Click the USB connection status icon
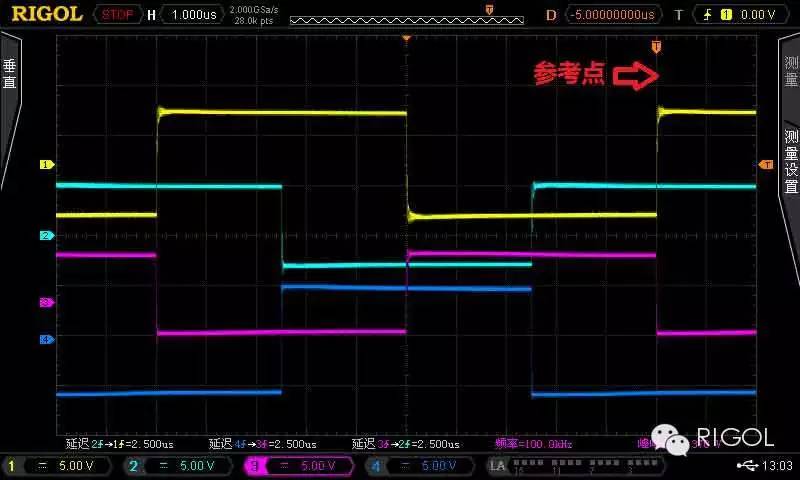Viewport: 800px width, 480px height. (747, 465)
